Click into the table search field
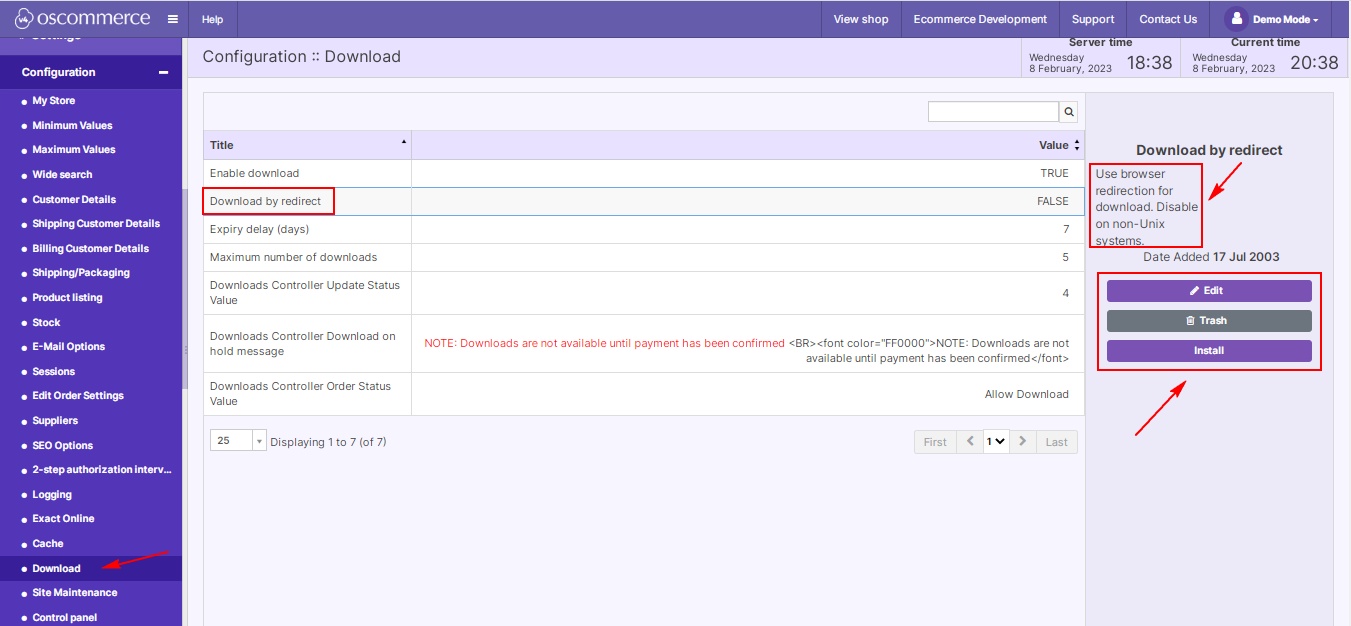Screen dimensions: 1351x626 (x=993, y=112)
